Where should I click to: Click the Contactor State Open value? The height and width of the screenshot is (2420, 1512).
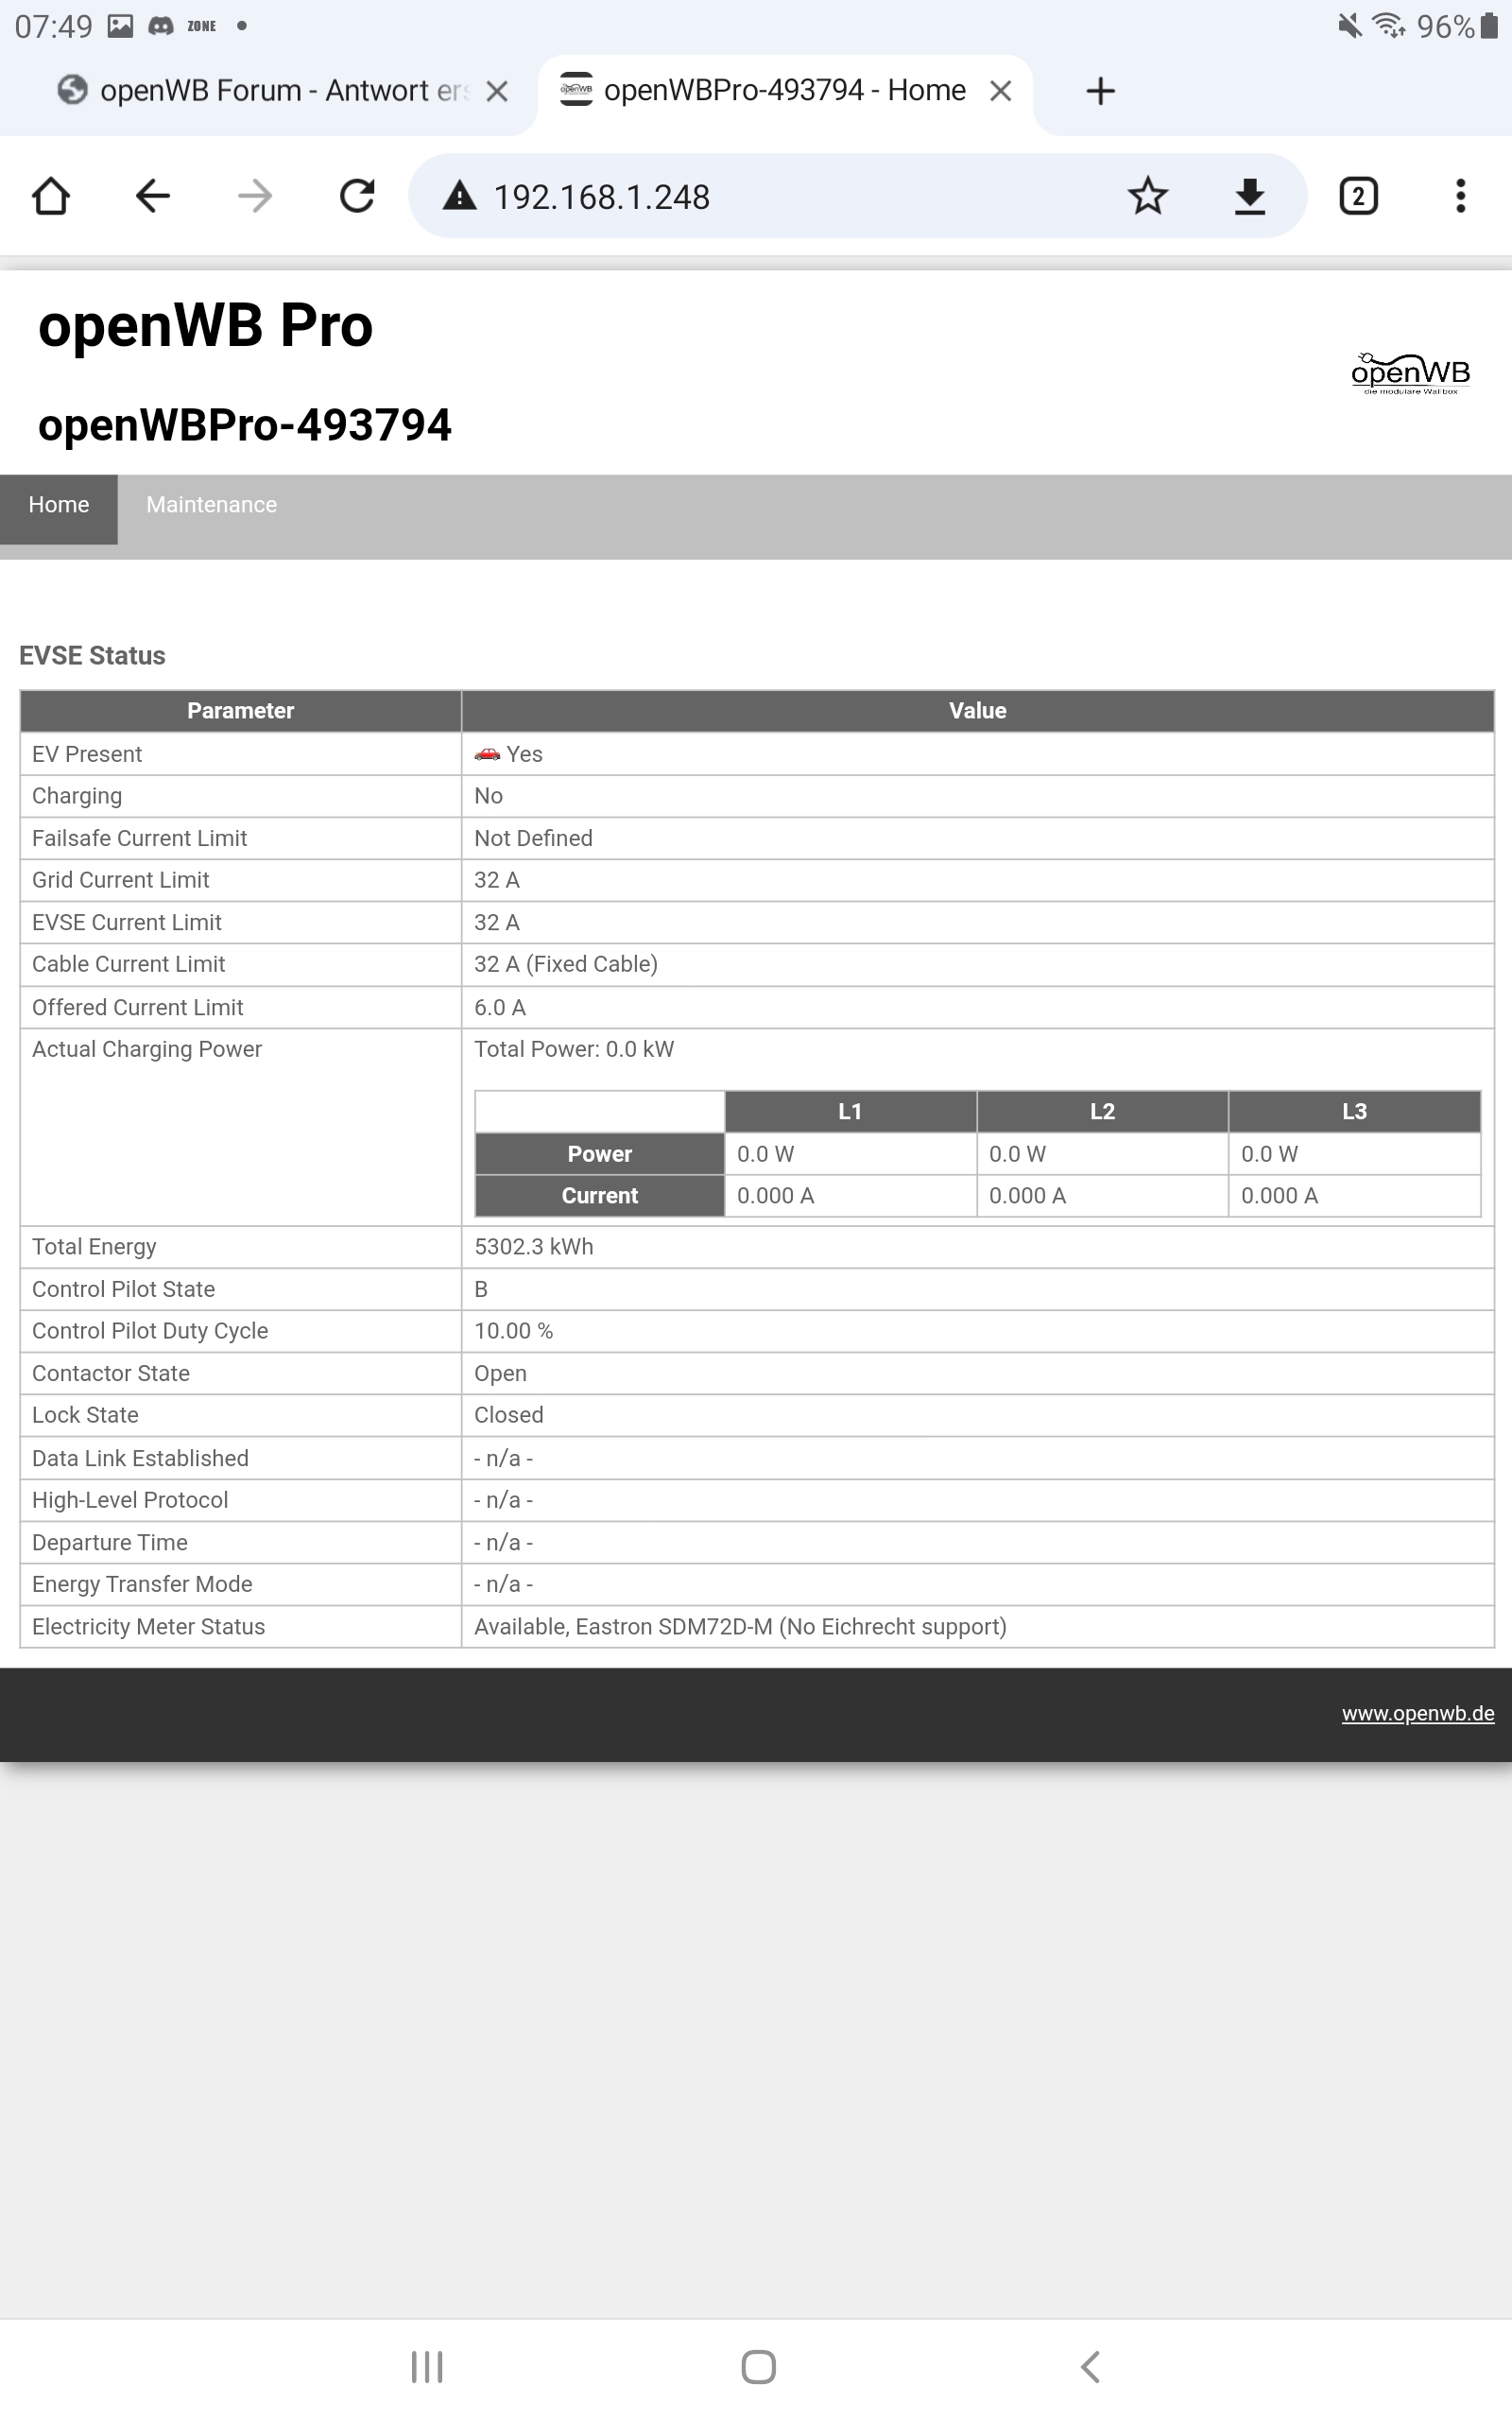pos(501,1374)
